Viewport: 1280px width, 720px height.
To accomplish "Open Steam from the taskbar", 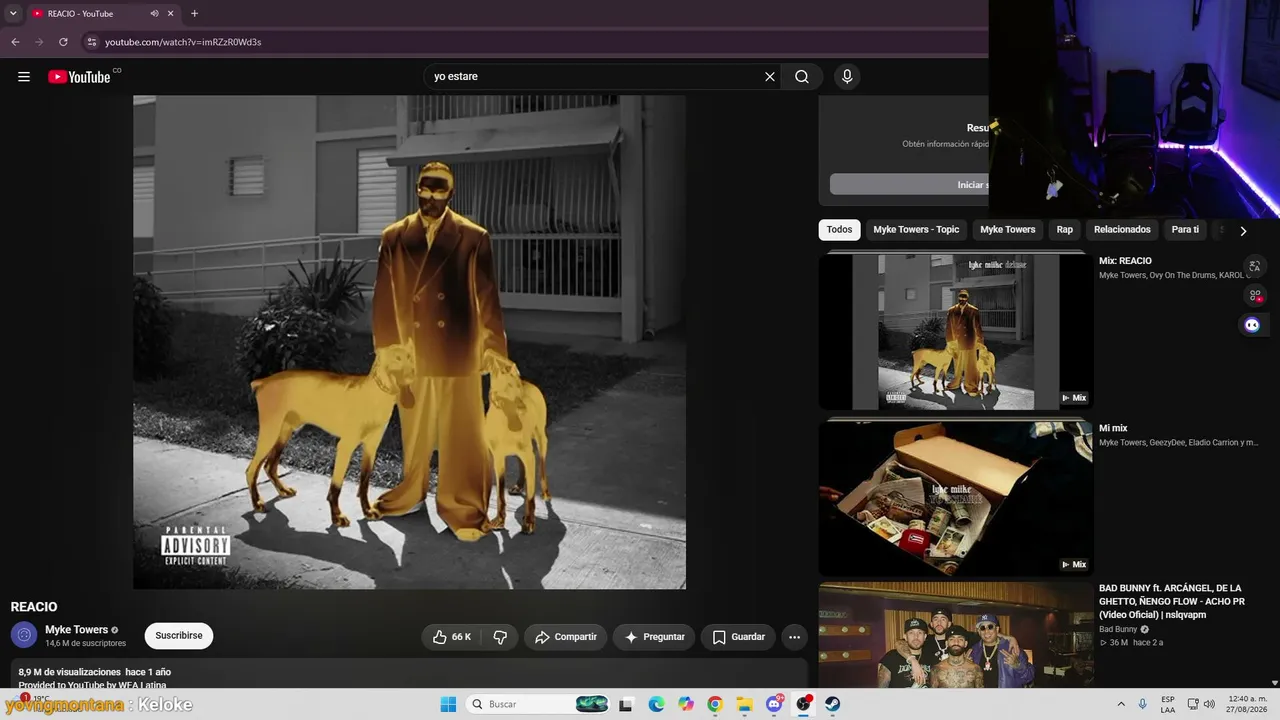I will tap(832, 704).
